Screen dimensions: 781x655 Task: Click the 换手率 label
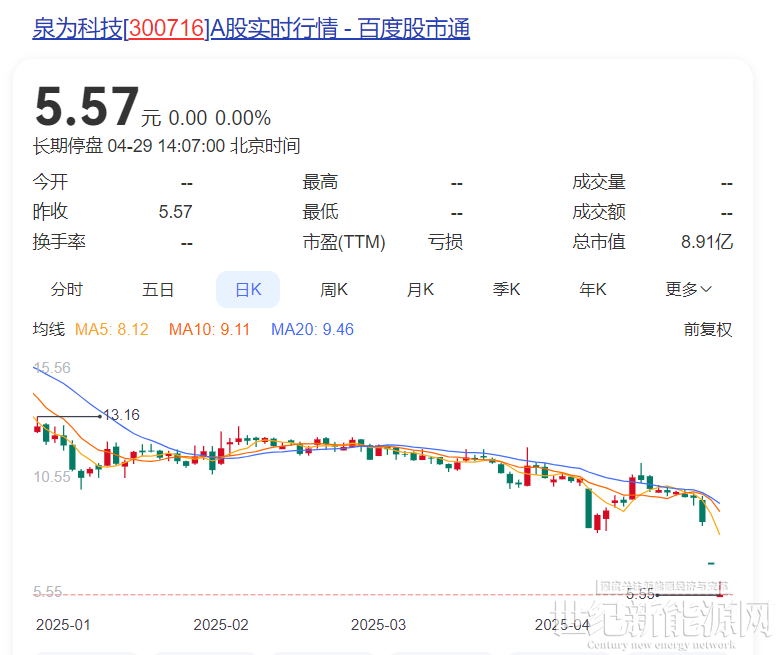coord(59,242)
